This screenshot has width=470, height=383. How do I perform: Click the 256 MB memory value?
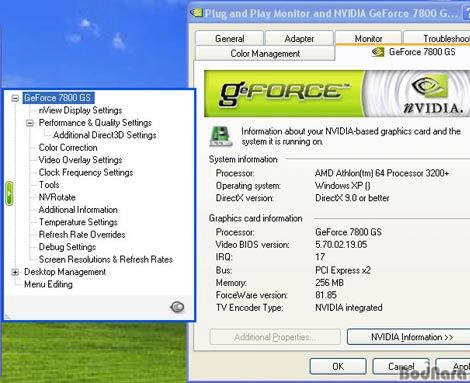pos(329,283)
